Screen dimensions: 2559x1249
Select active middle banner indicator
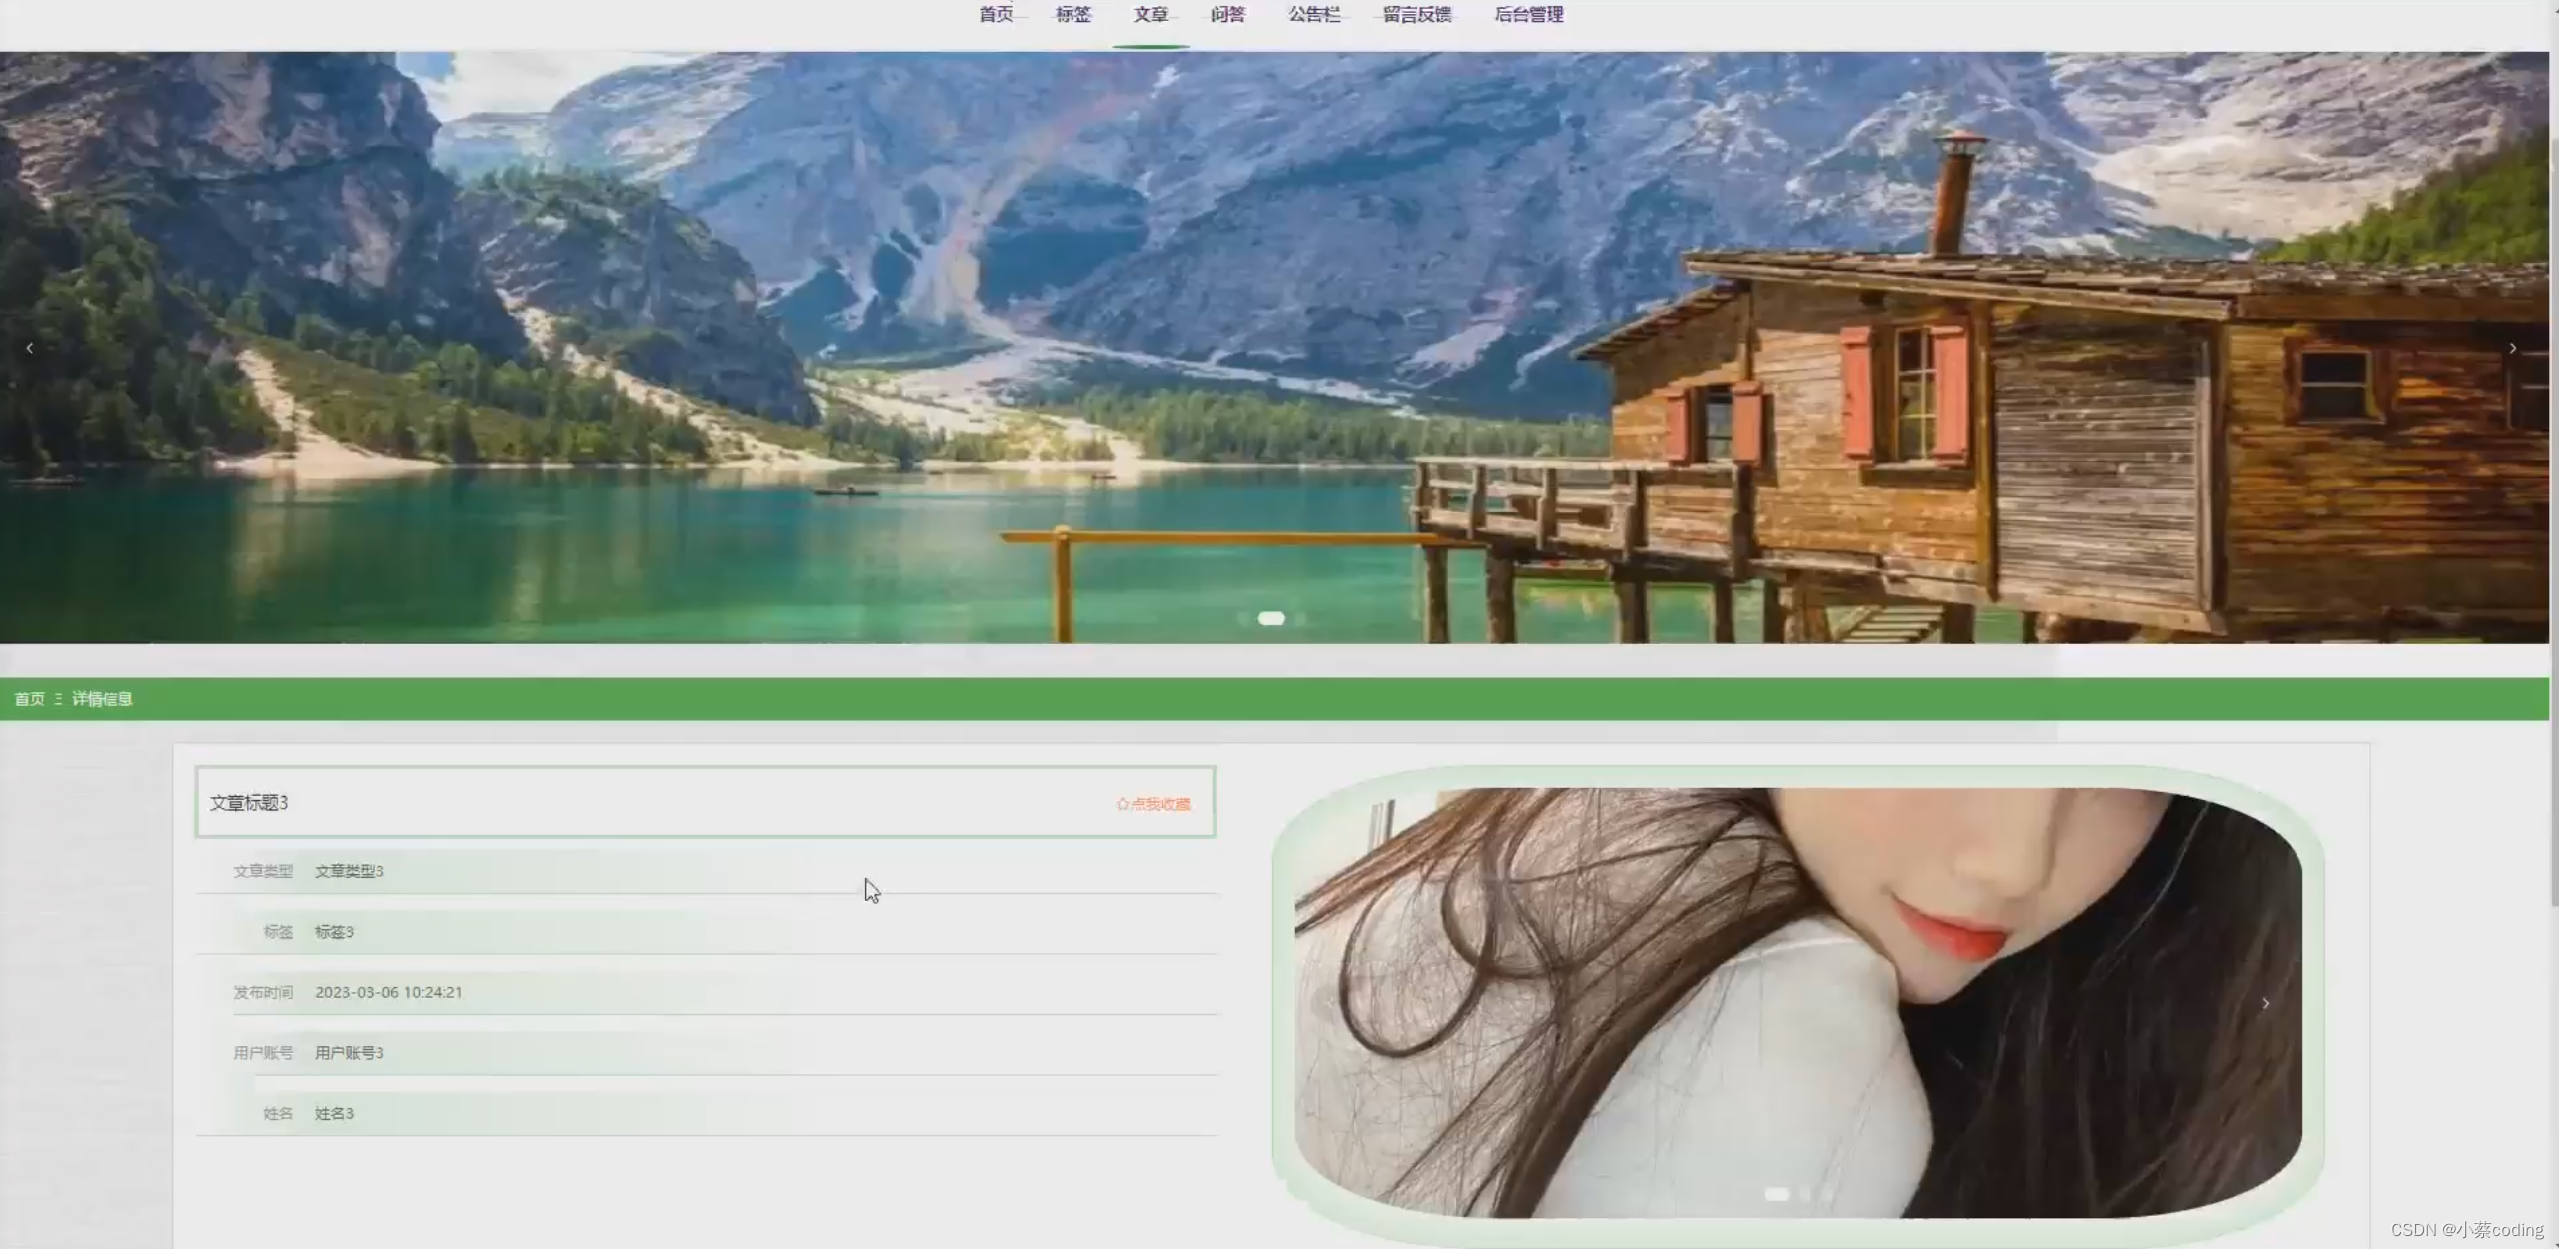[x=1271, y=619]
